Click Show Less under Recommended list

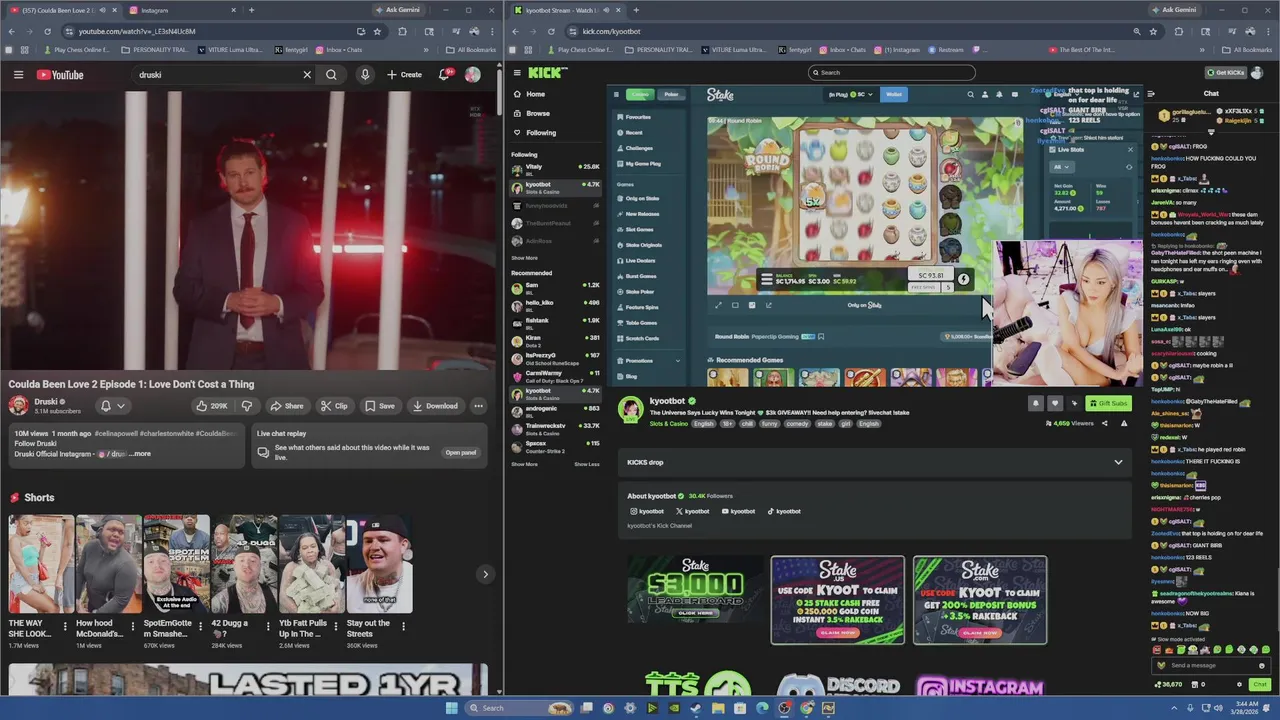tap(587, 464)
